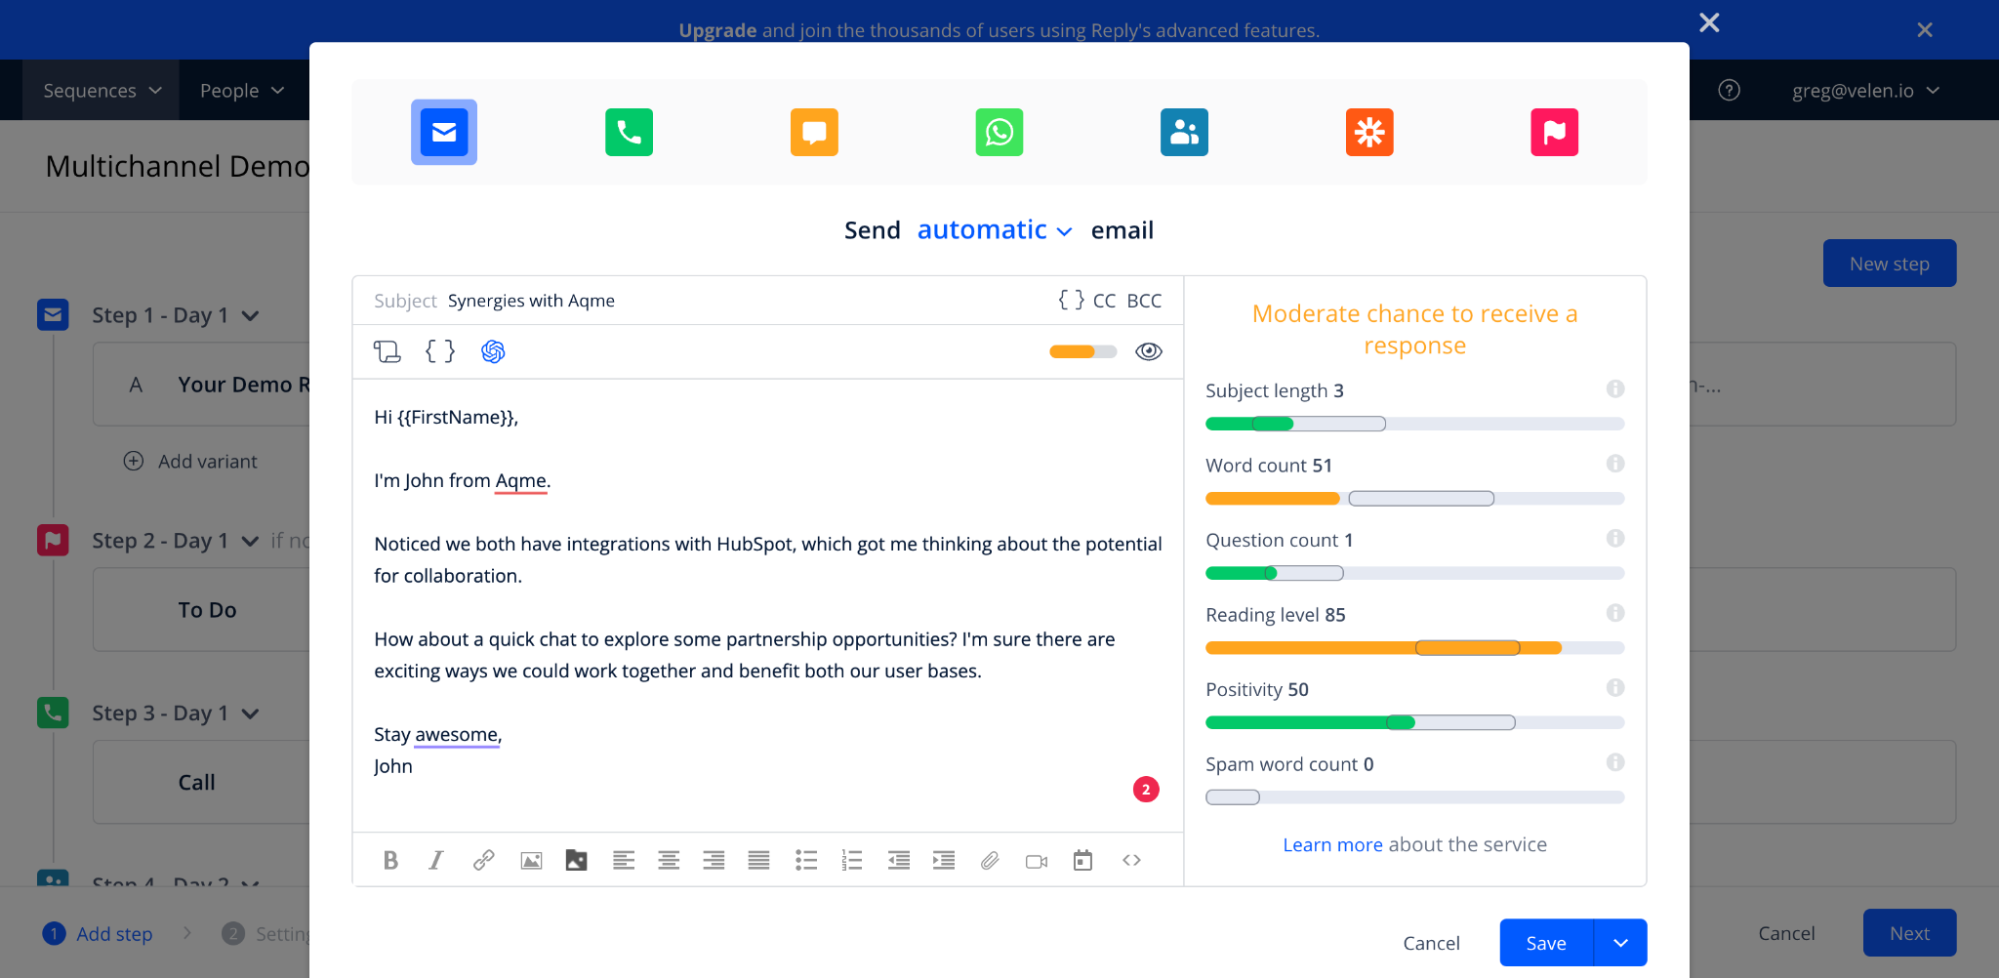Select the email step type icon
This screenshot has width=1999, height=979.
tap(444, 132)
